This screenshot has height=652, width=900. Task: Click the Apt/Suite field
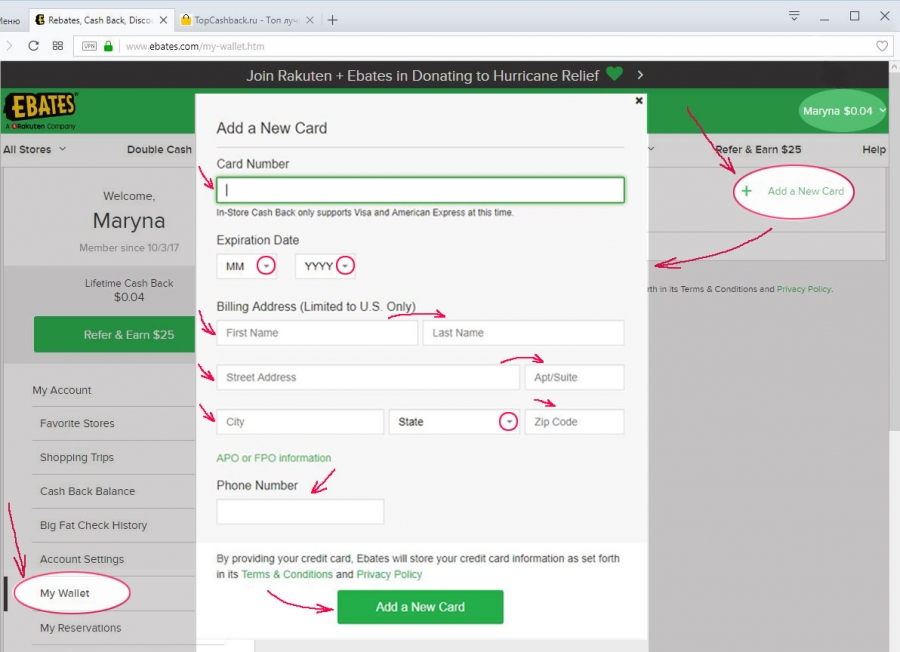click(x=575, y=378)
